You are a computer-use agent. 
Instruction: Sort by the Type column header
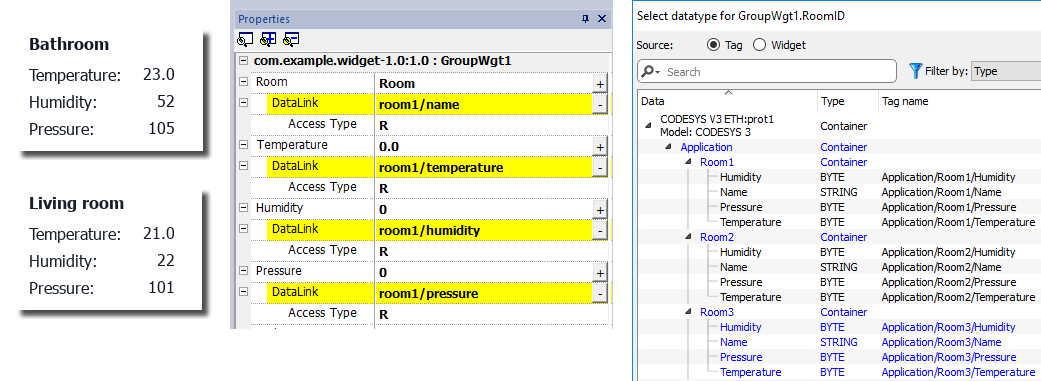833,102
